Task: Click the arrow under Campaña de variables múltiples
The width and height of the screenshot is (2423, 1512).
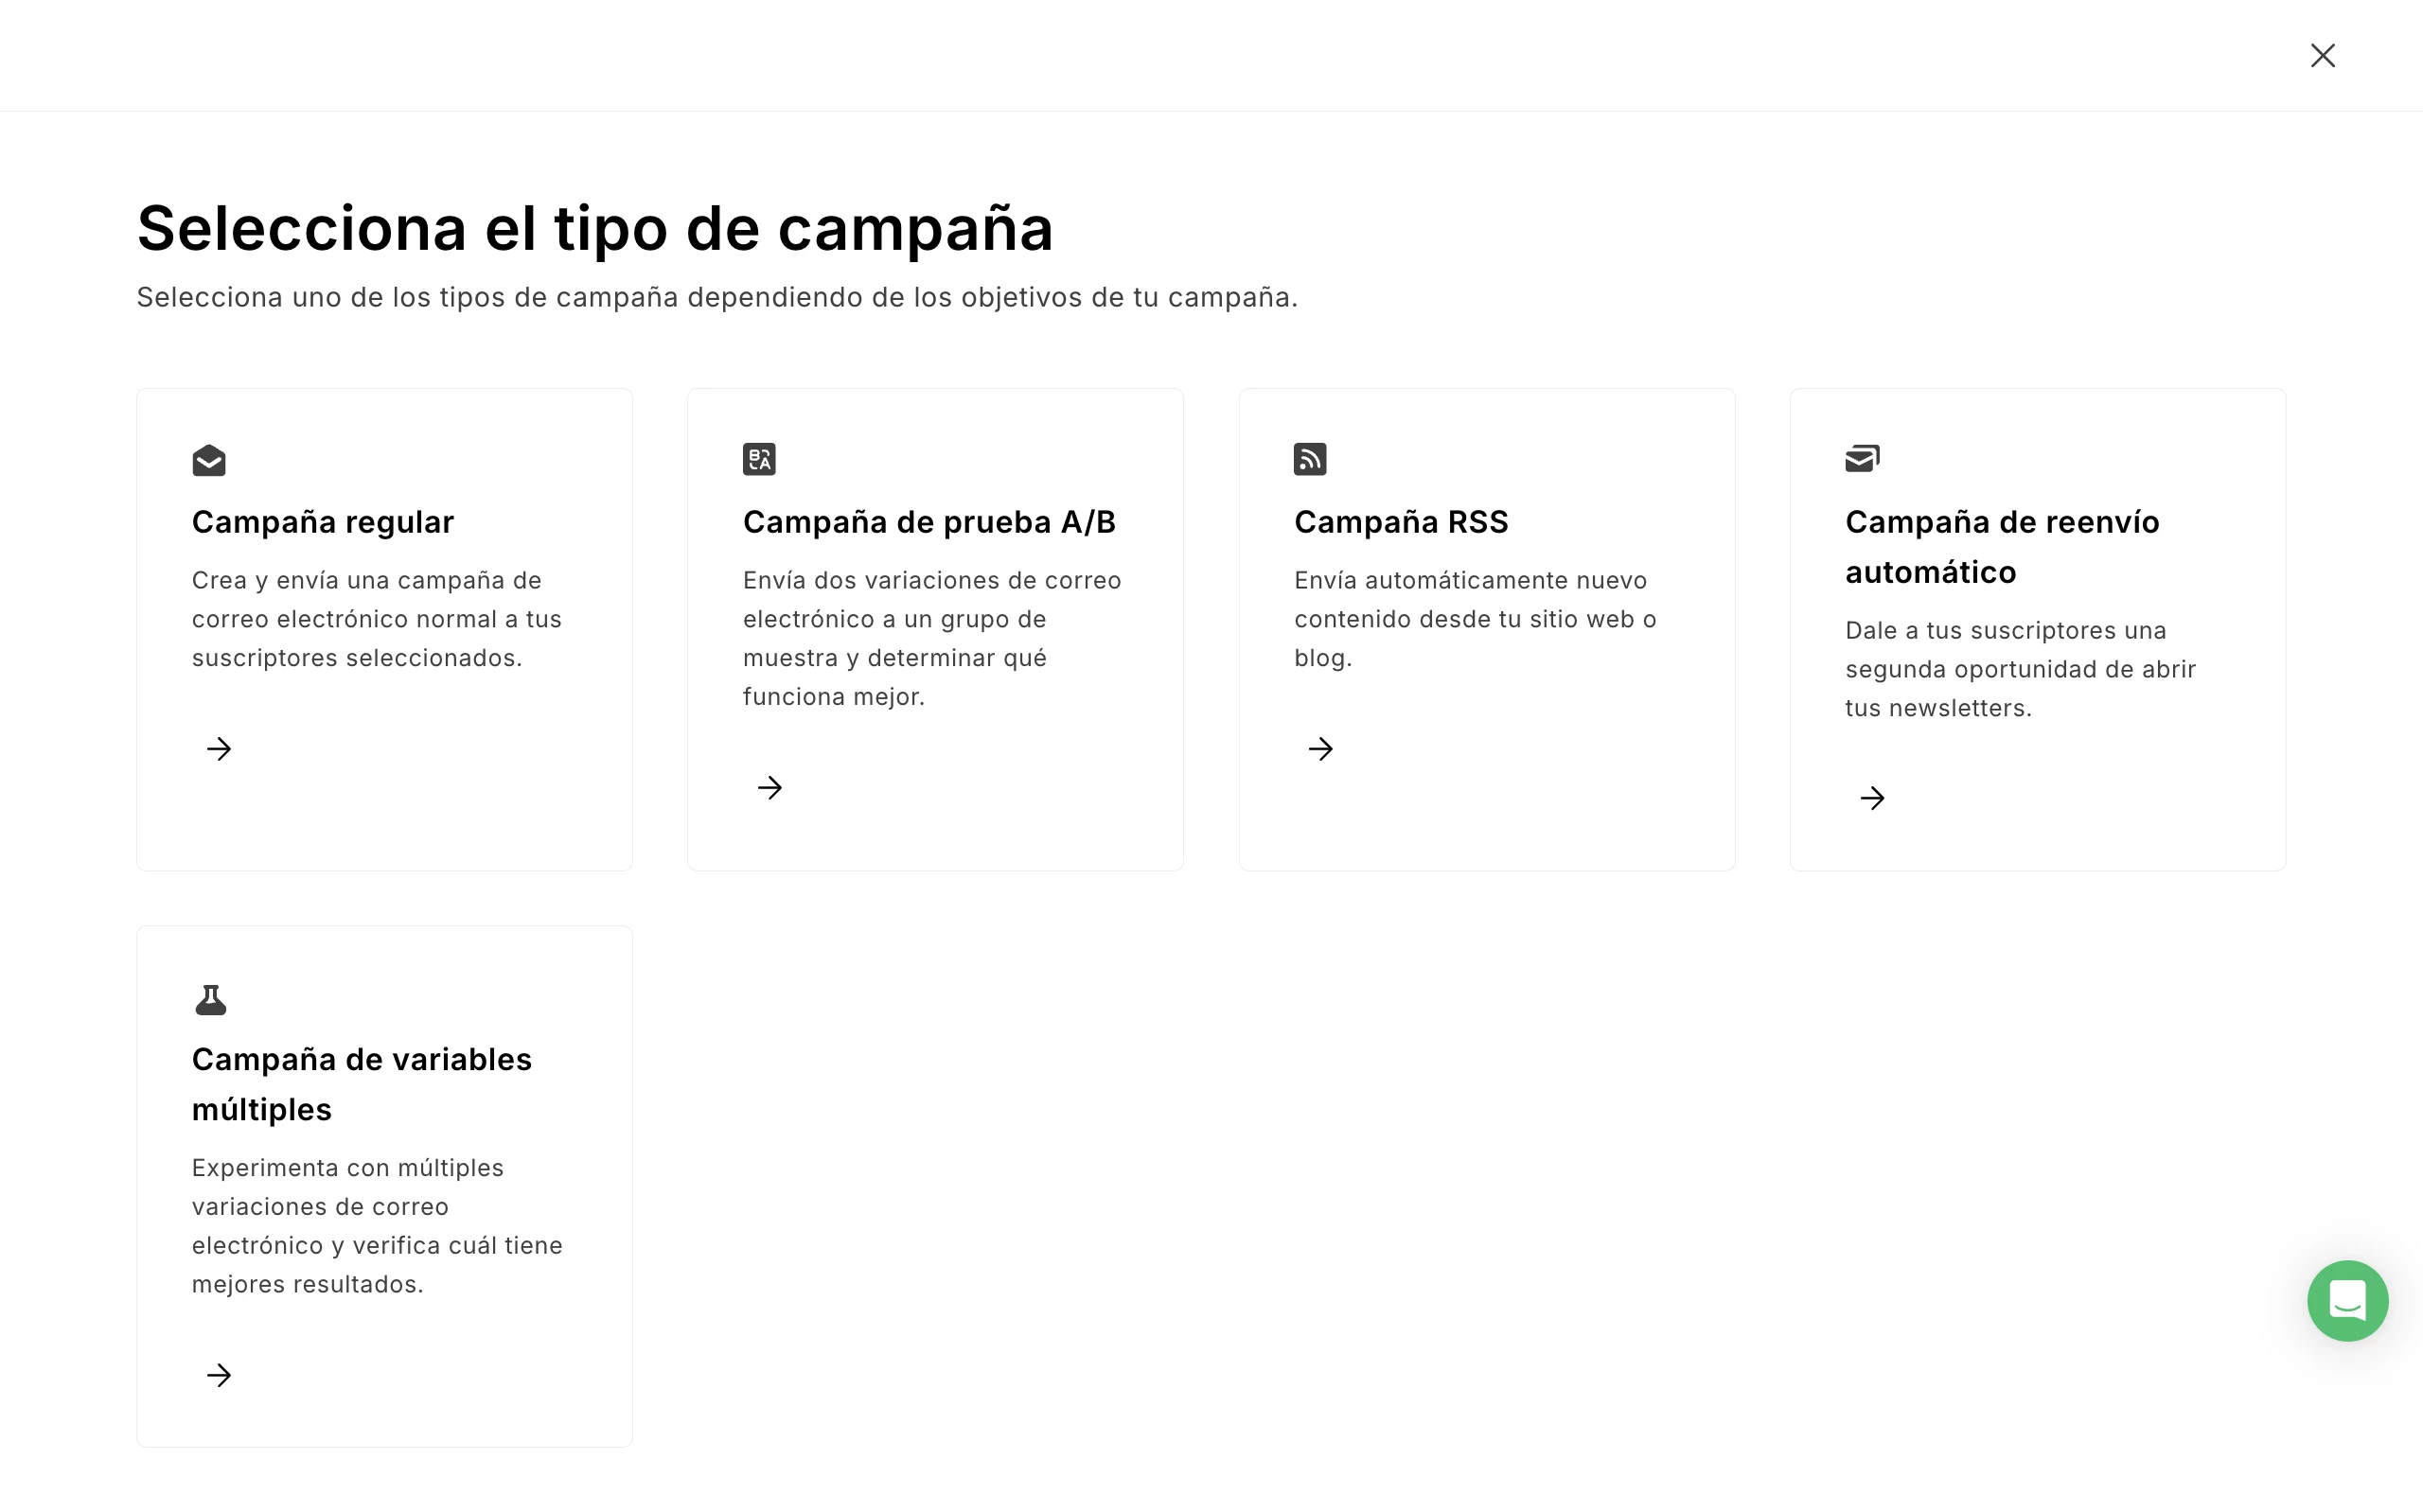Action: [x=219, y=1375]
